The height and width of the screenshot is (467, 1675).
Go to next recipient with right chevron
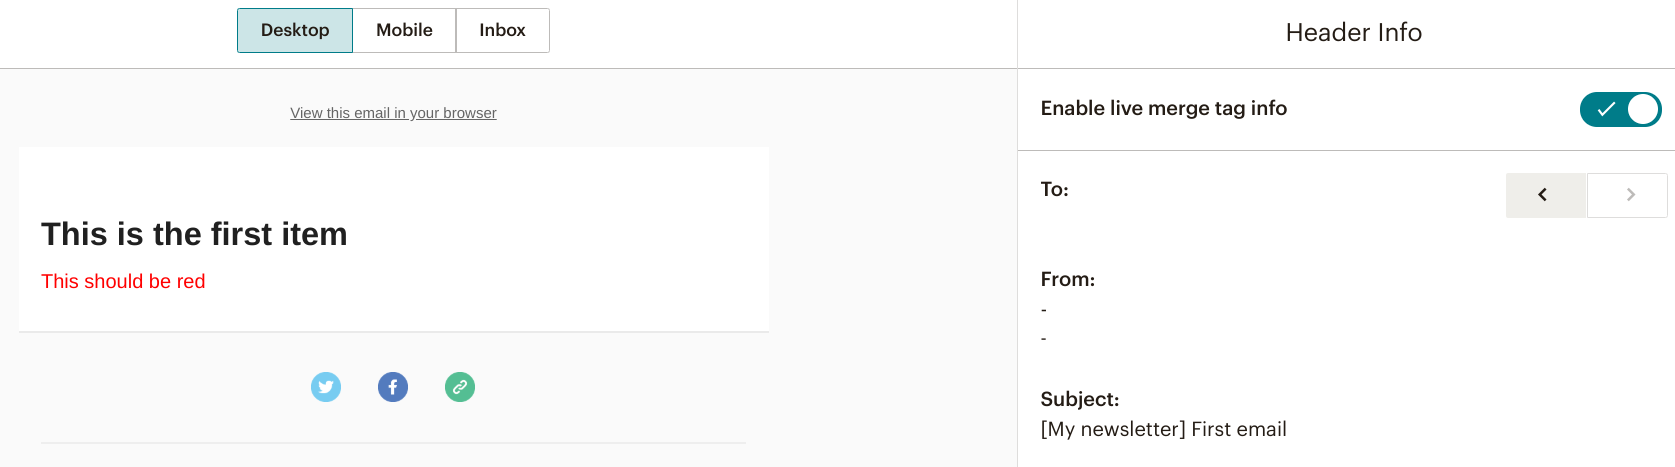point(1628,195)
